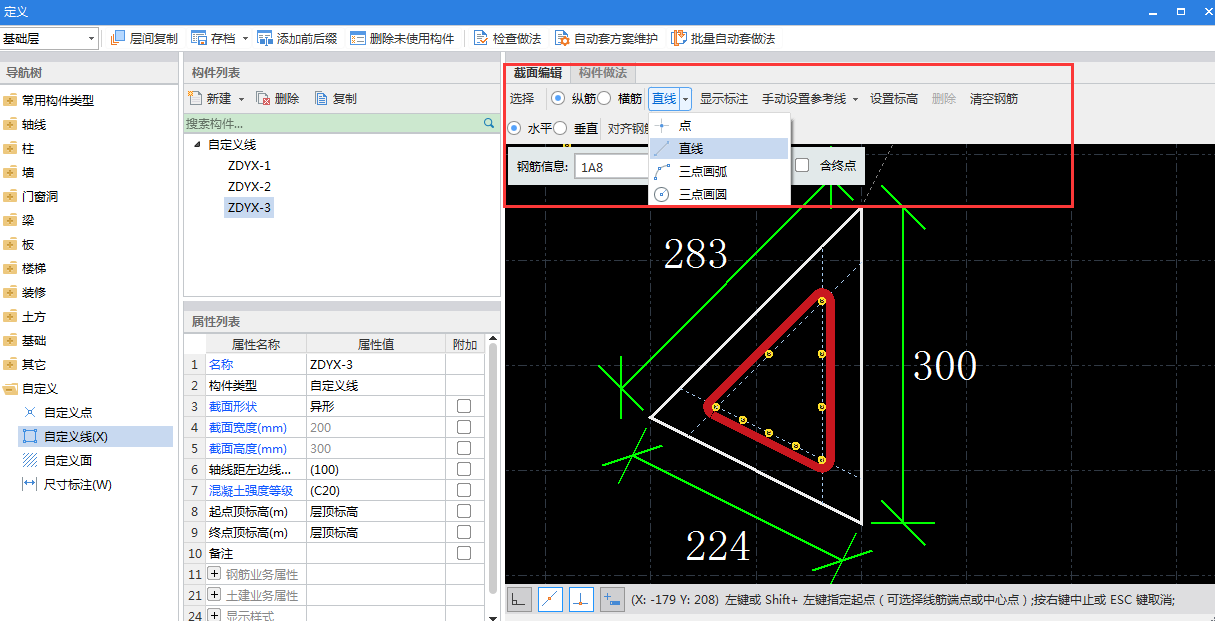Switch to the 构件做法 tab
This screenshot has height=621, width=1215.
click(603, 73)
